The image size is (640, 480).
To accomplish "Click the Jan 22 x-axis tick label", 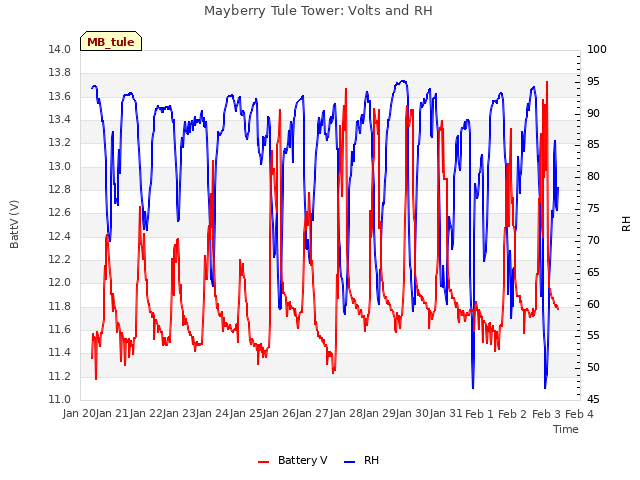I will (146, 413).
